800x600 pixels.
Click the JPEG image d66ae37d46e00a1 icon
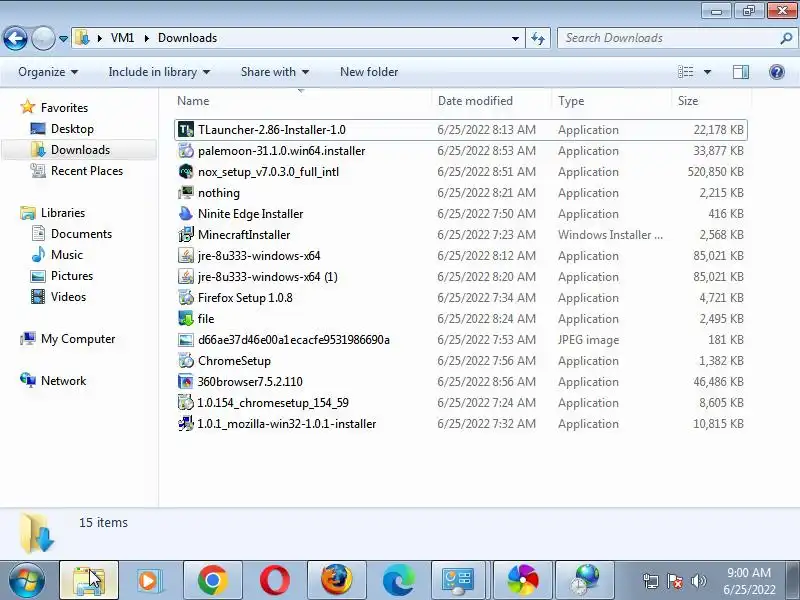click(x=186, y=340)
